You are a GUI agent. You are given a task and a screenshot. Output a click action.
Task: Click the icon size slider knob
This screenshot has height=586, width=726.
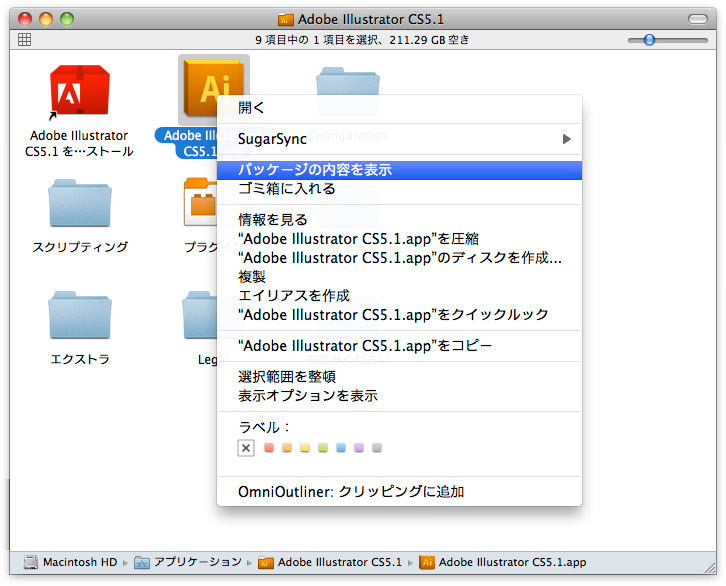pos(650,40)
